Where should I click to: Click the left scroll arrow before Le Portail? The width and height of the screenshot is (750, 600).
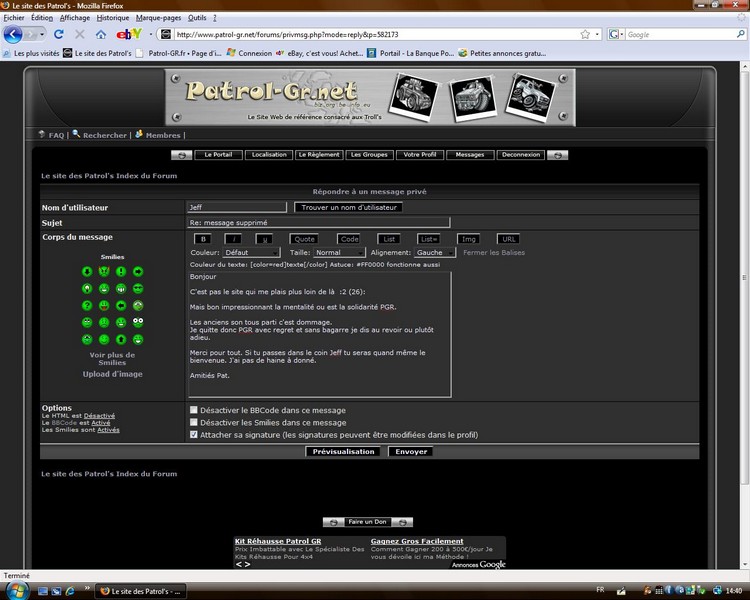[x=182, y=155]
